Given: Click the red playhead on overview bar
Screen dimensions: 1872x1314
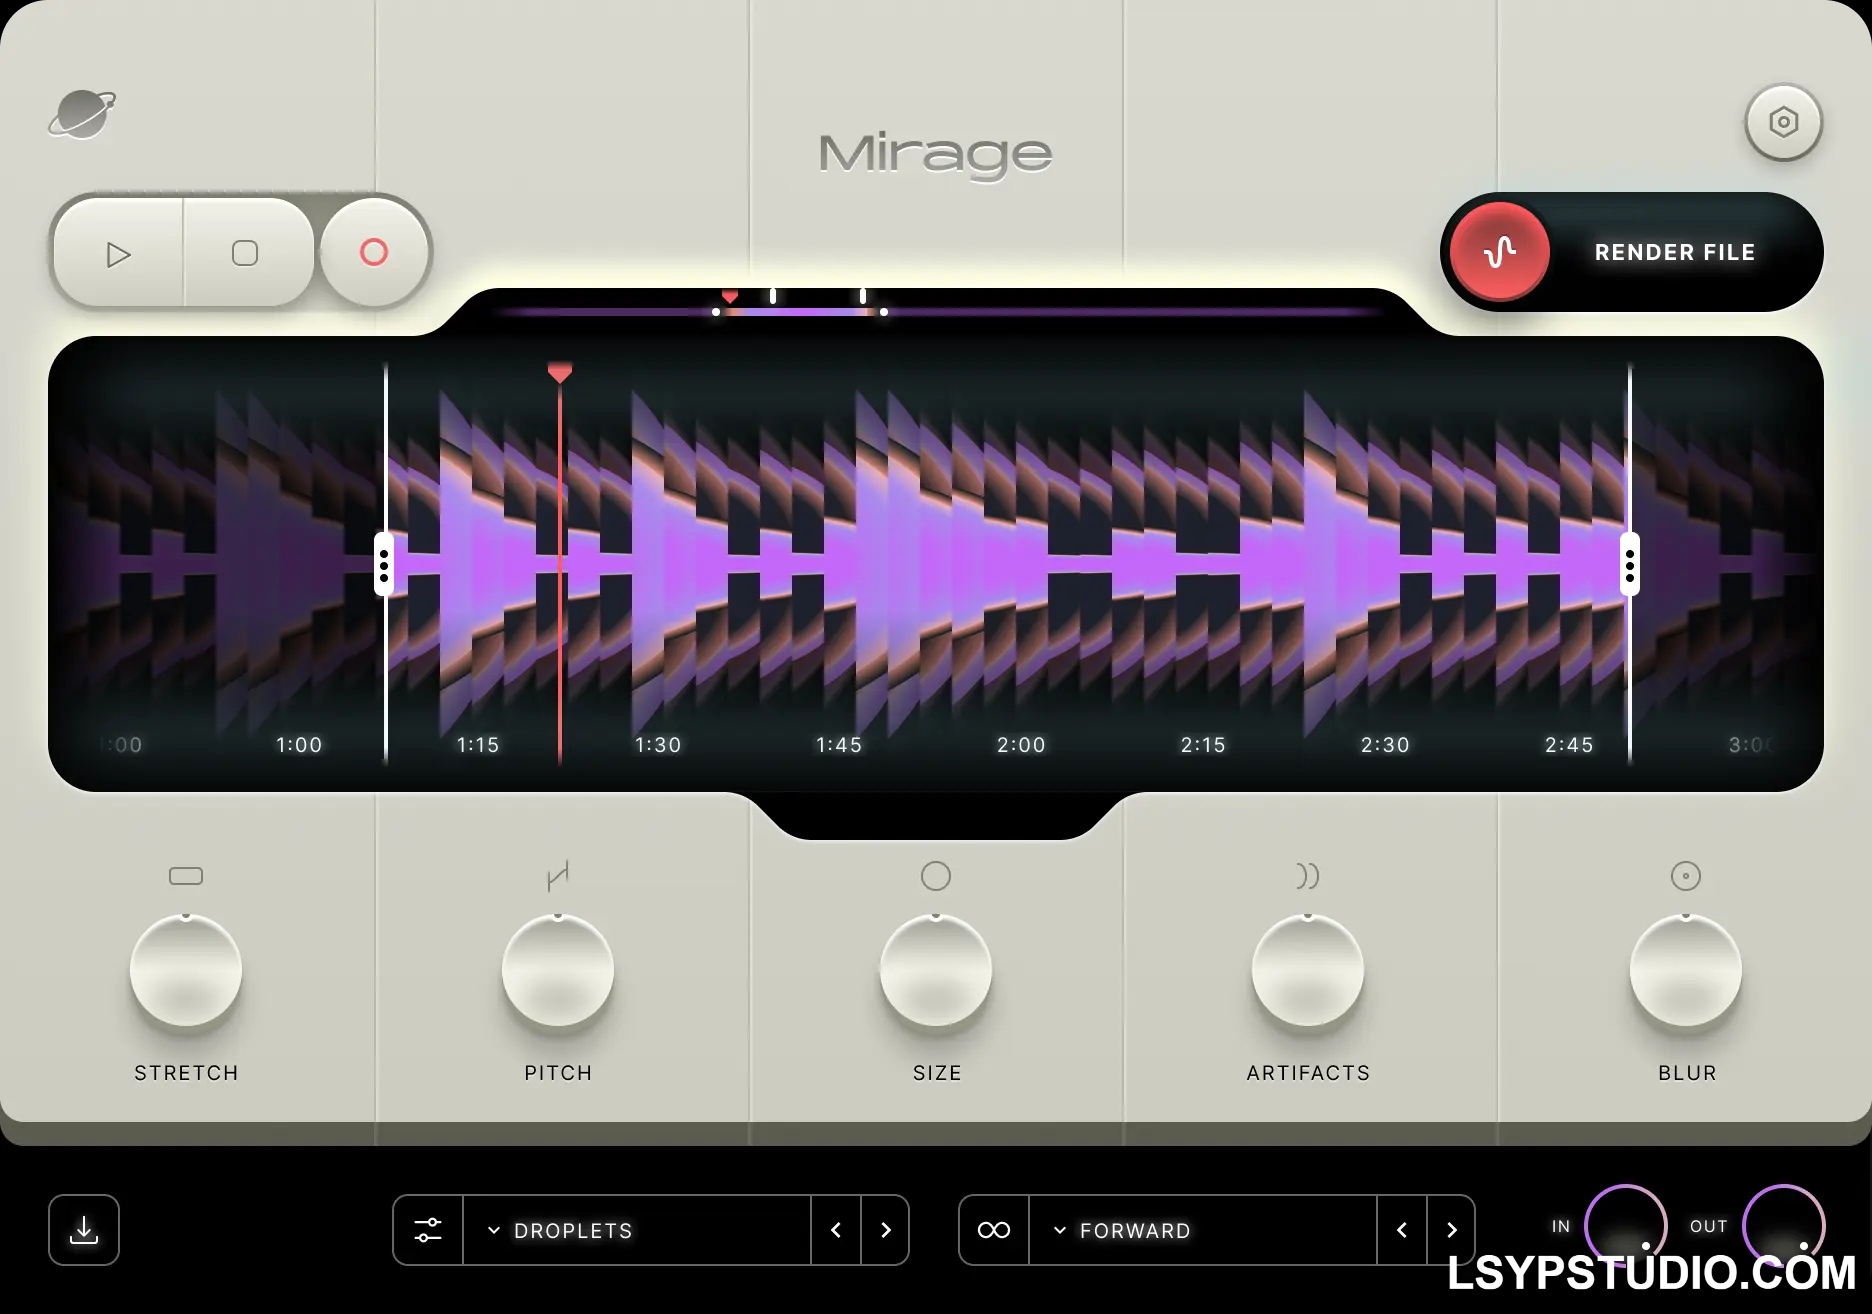Looking at the screenshot, I should pyautogui.click(x=730, y=296).
